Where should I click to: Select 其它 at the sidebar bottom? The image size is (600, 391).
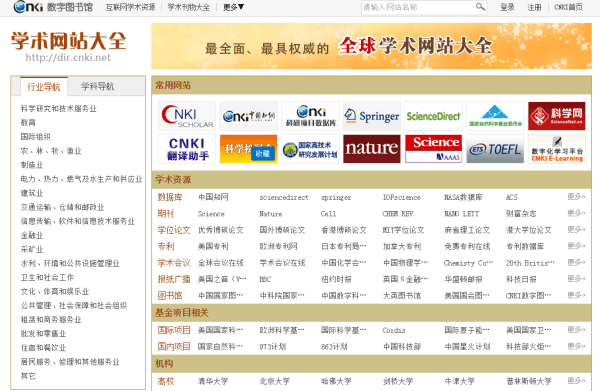pos(28,376)
